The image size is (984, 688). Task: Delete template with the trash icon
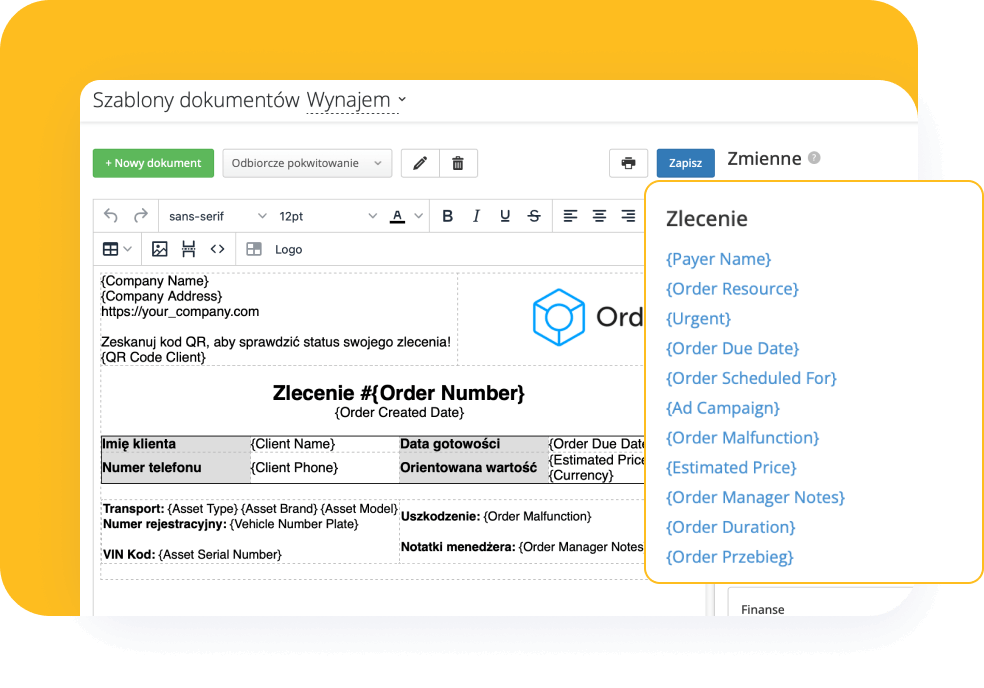click(x=458, y=163)
